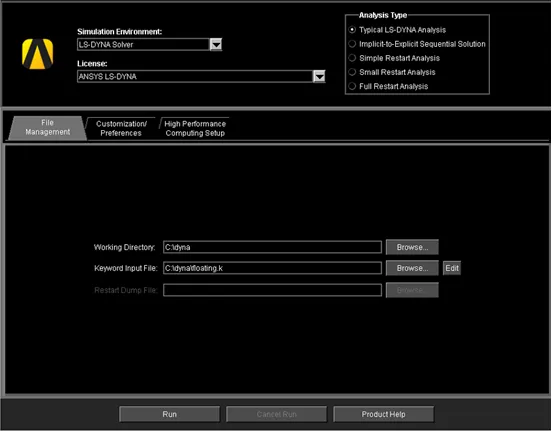Click the Keyword Input File field
The height and width of the screenshot is (431, 554).
click(x=272, y=268)
